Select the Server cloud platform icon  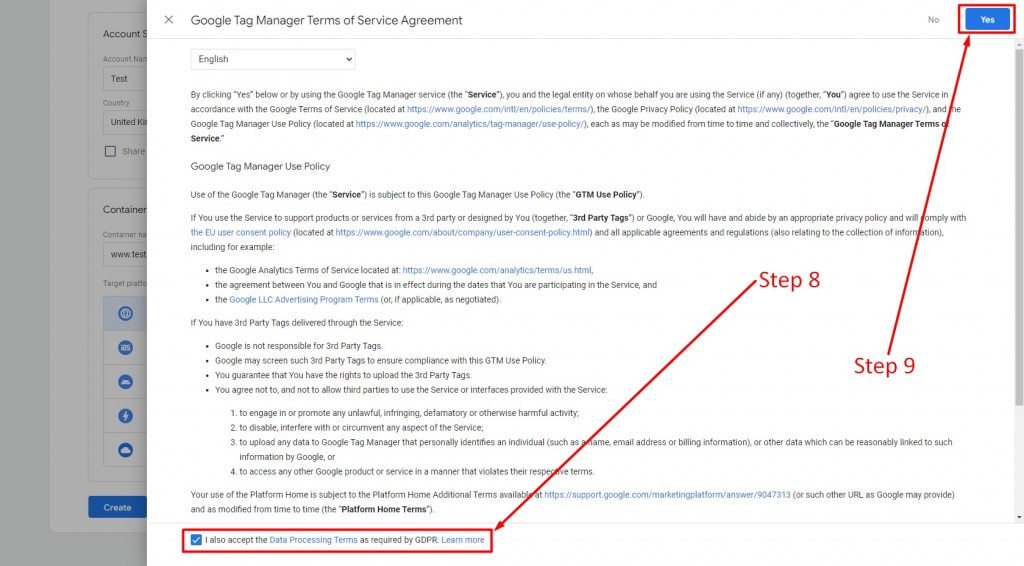(125, 450)
